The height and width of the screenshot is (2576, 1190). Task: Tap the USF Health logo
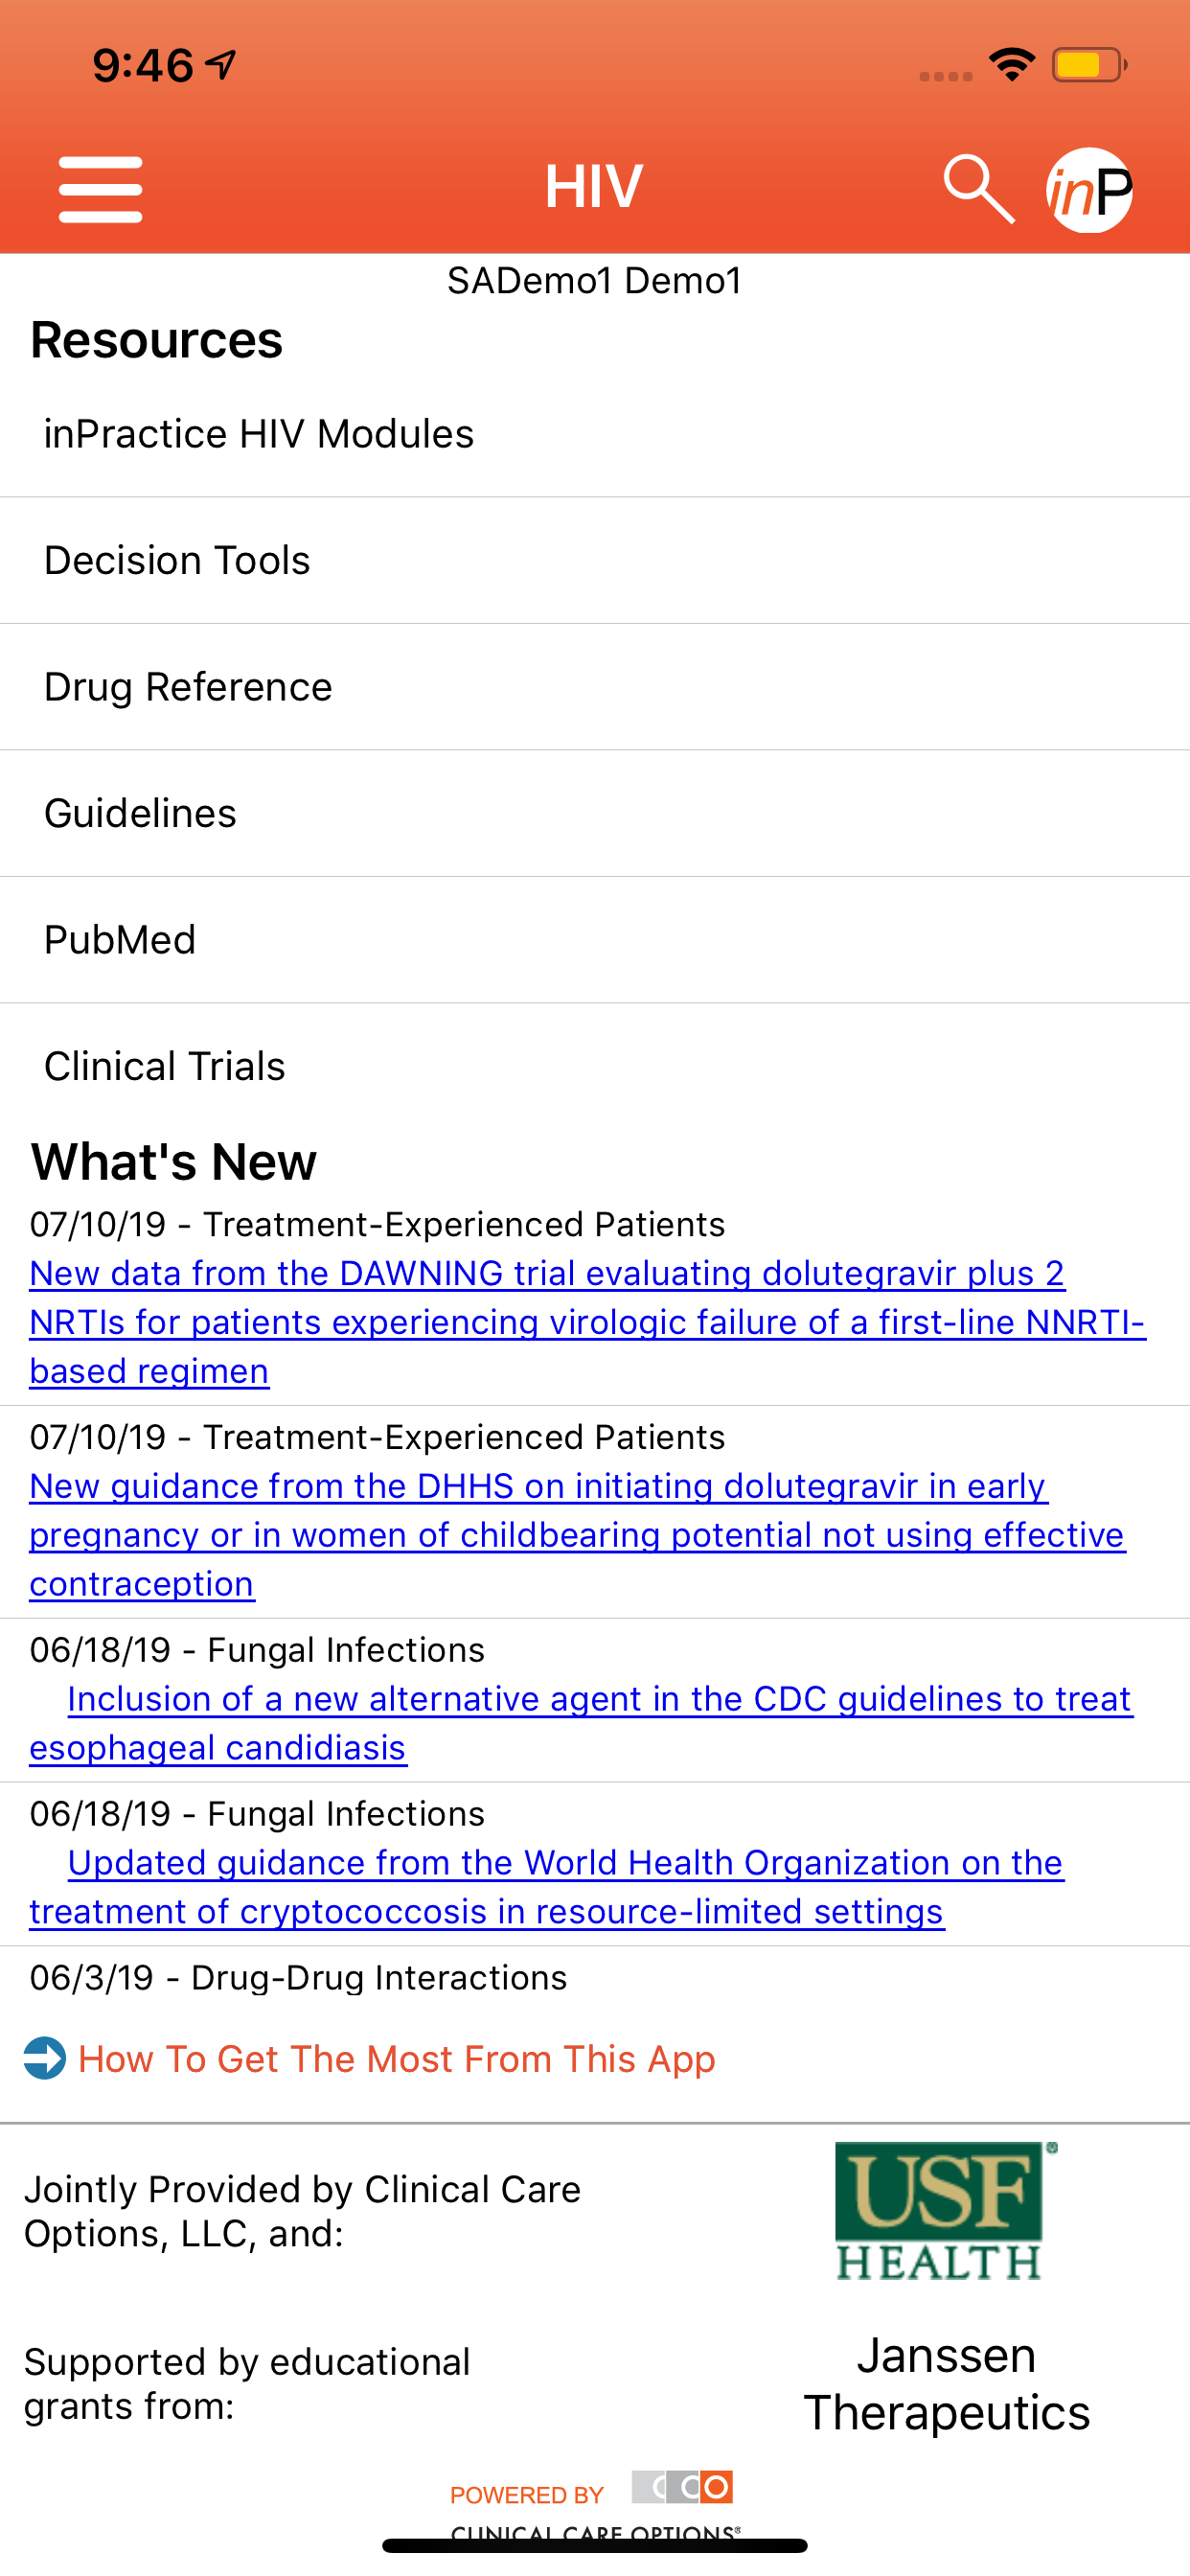coord(942,2211)
